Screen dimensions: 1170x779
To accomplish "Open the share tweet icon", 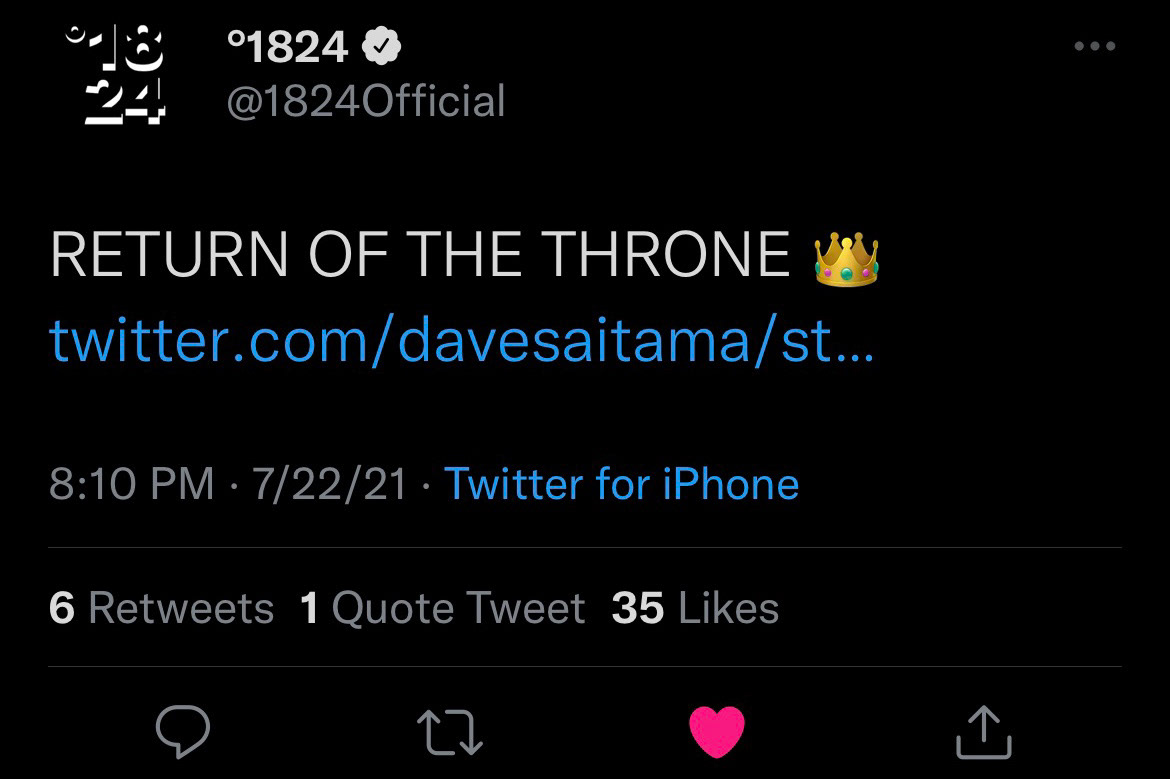I will coord(984,731).
